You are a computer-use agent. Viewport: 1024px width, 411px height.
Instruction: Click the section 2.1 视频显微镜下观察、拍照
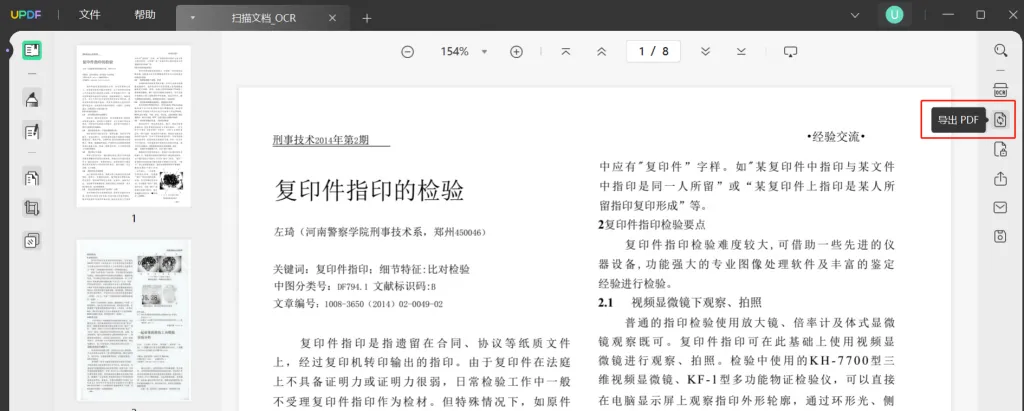(x=680, y=303)
